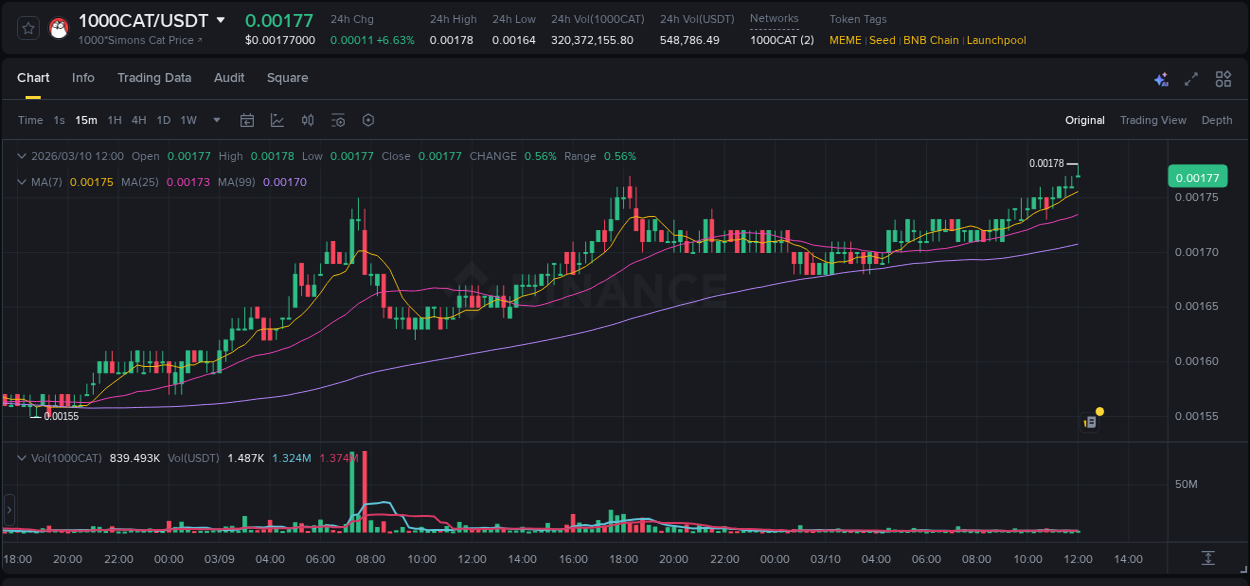Click the green current price label on the axis
Viewport: 1250px width, 586px height.
(x=1197, y=176)
